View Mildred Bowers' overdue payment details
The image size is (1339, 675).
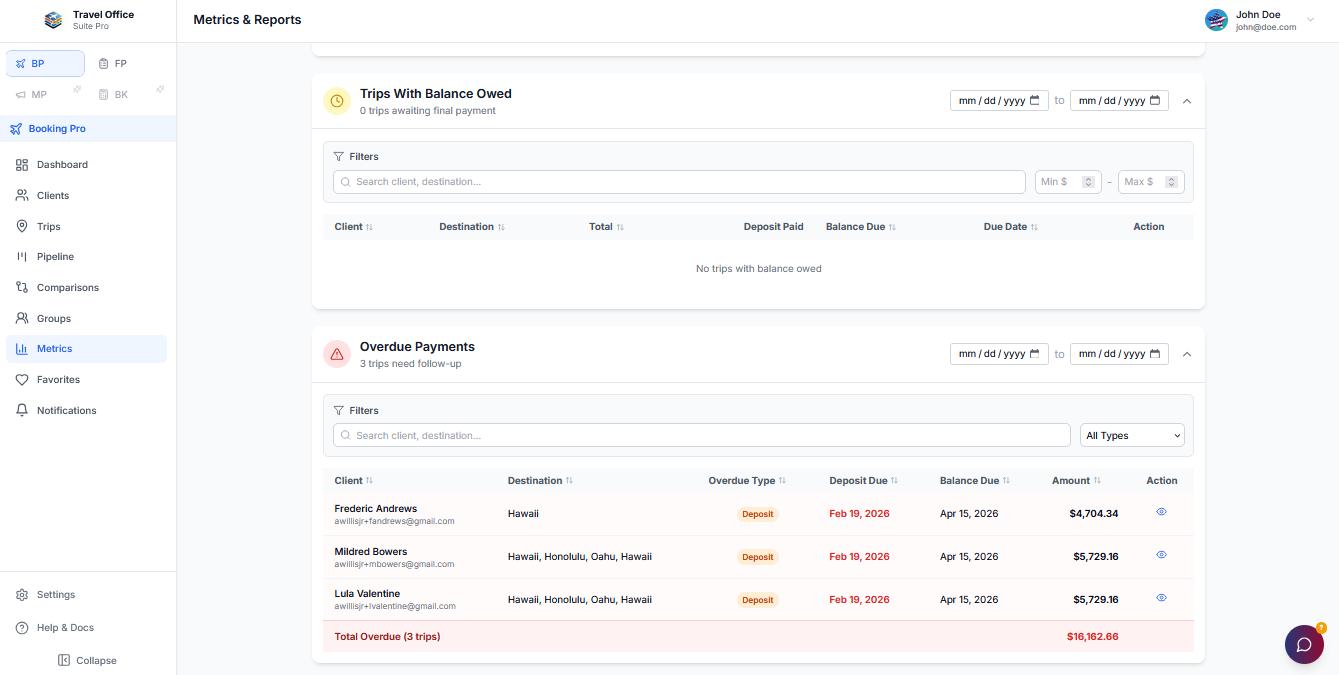(1161, 554)
